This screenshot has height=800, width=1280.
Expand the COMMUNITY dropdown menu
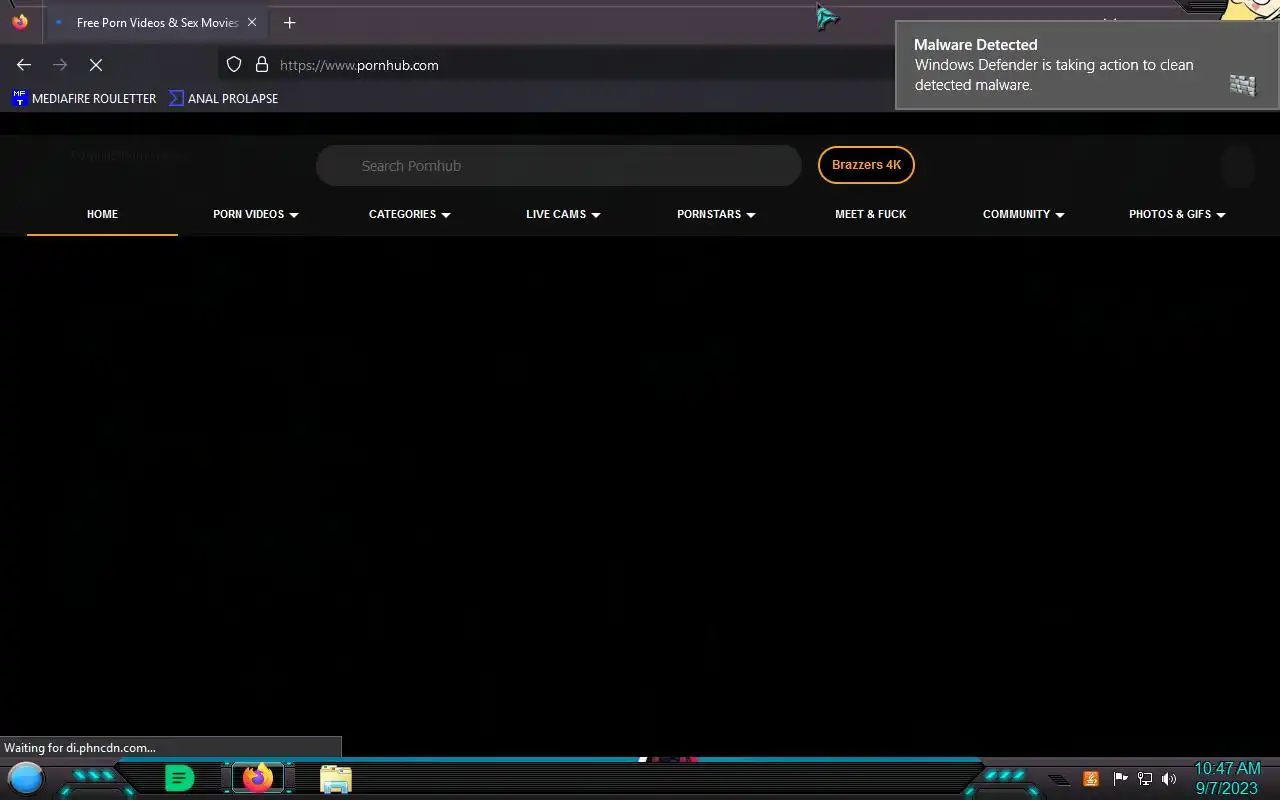pos(1024,214)
